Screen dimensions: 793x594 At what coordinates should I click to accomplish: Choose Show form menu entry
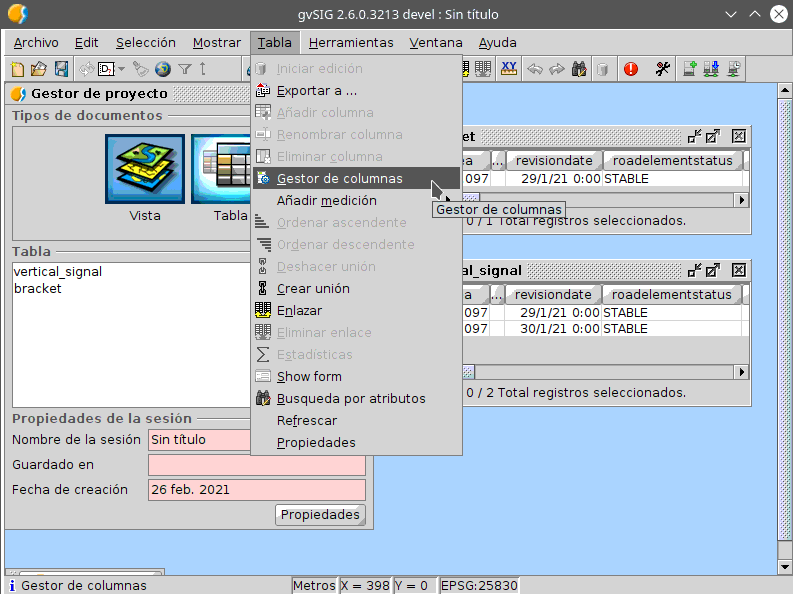coord(357,377)
